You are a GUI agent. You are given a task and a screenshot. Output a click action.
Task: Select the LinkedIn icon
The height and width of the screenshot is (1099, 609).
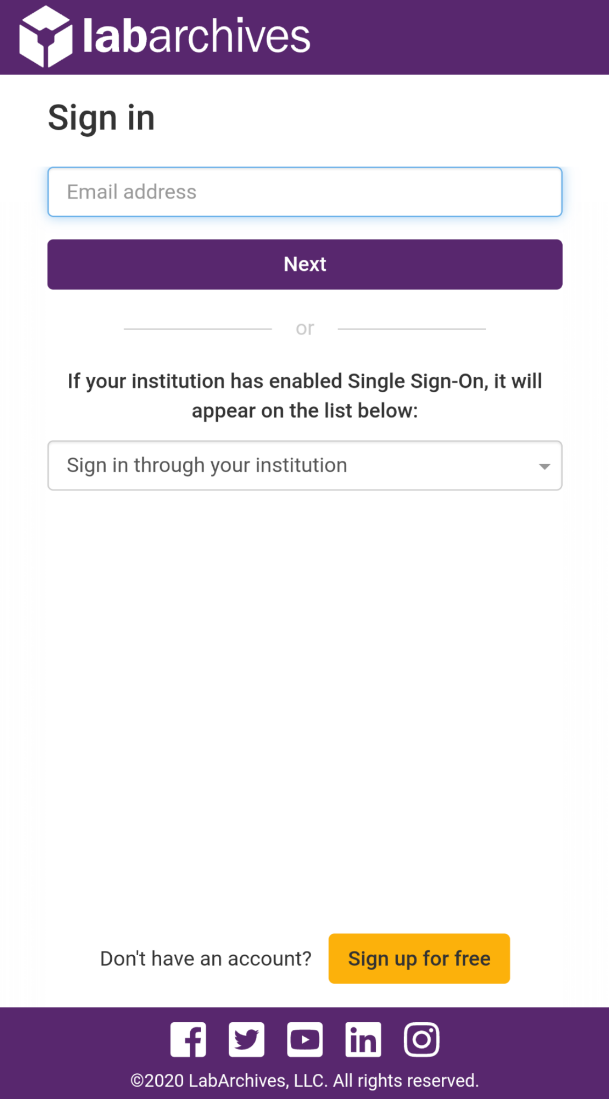click(363, 1039)
